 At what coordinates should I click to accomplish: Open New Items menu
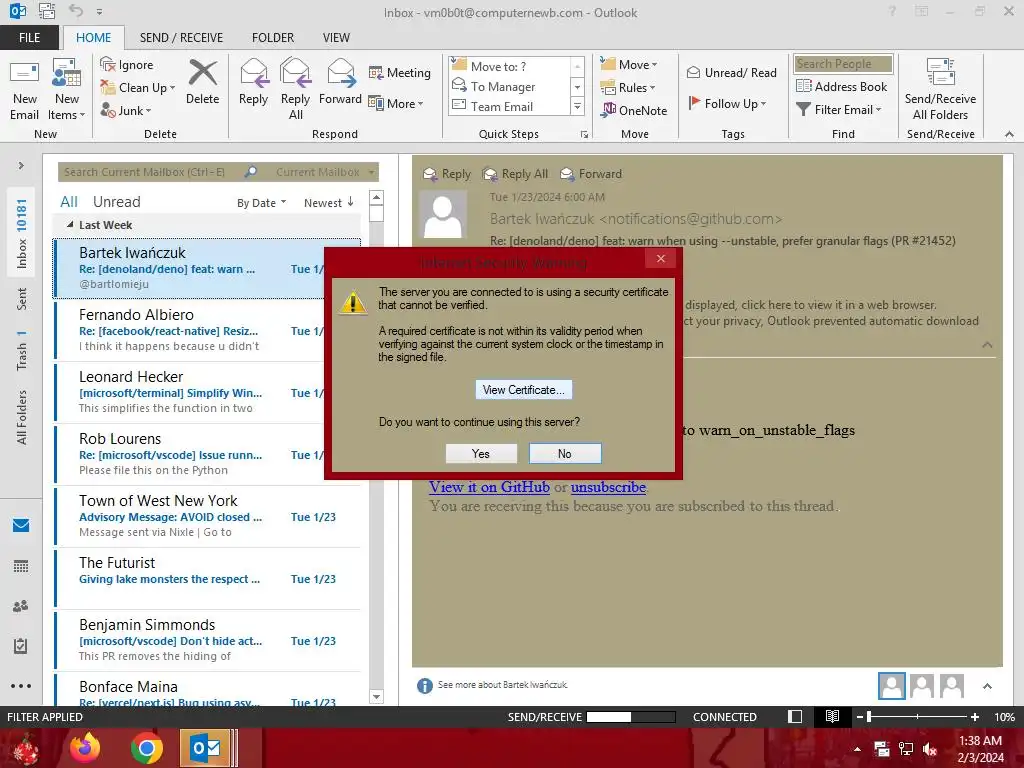67,90
